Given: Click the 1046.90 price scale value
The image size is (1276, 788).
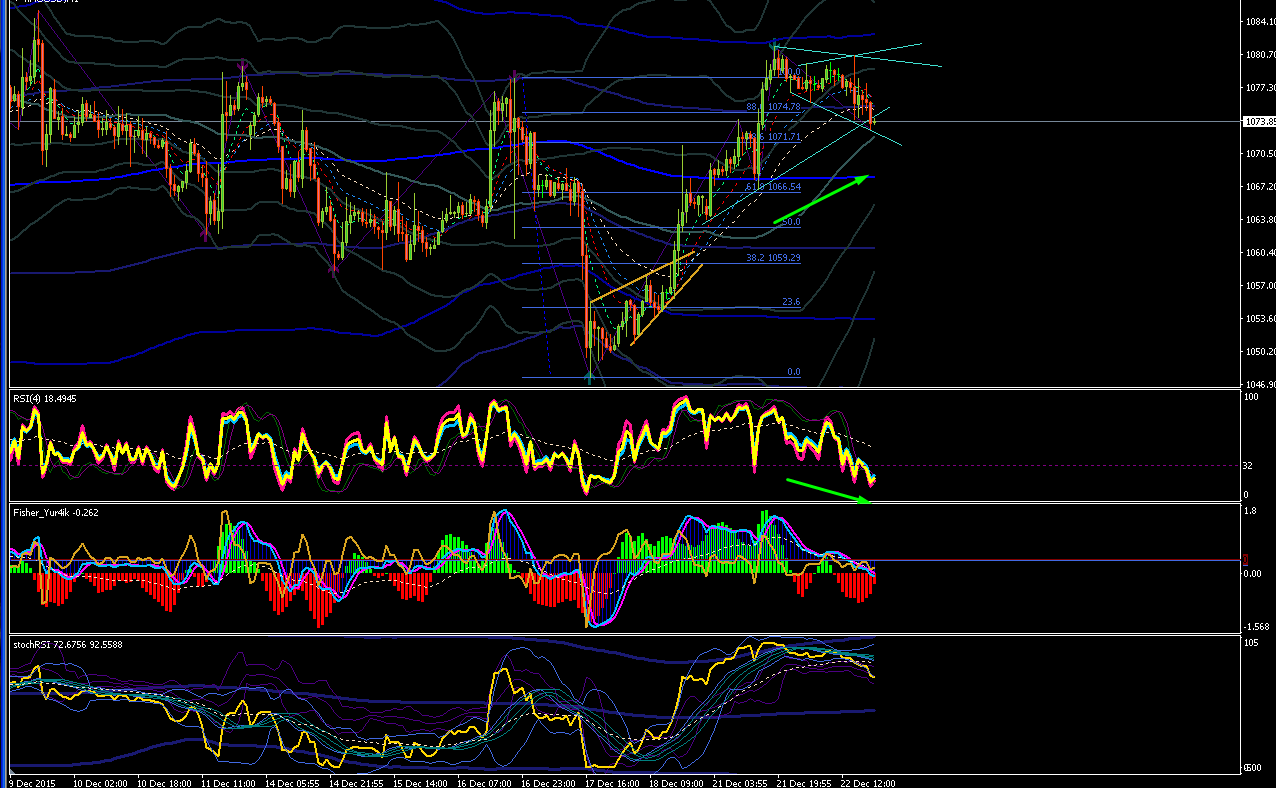Looking at the screenshot, I should coord(1259,385).
